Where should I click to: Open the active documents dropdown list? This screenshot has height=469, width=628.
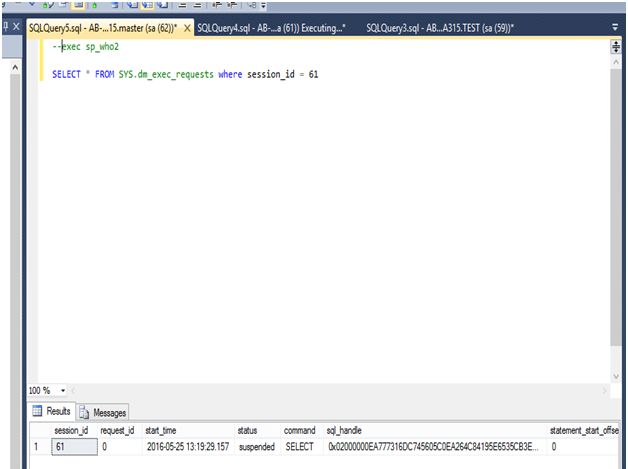coord(615,27)
